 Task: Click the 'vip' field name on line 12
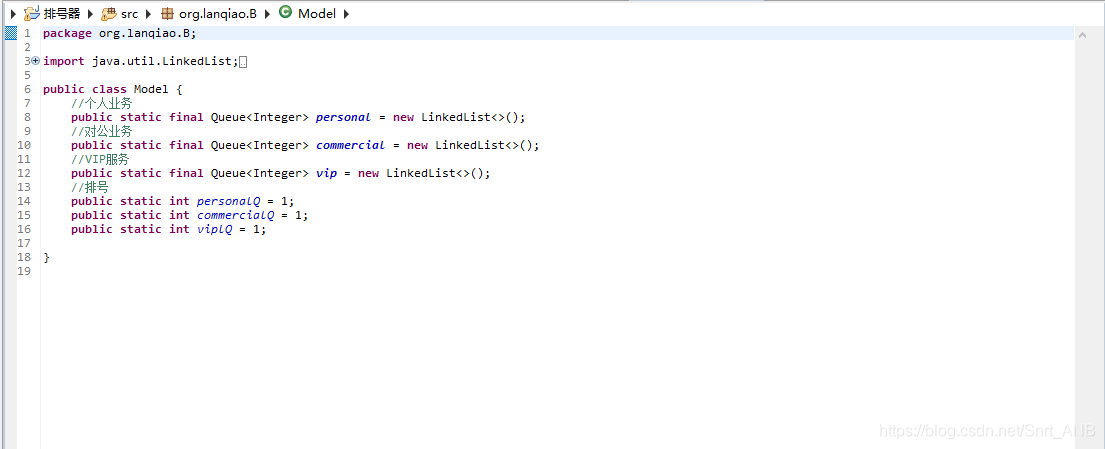(326, 173)
